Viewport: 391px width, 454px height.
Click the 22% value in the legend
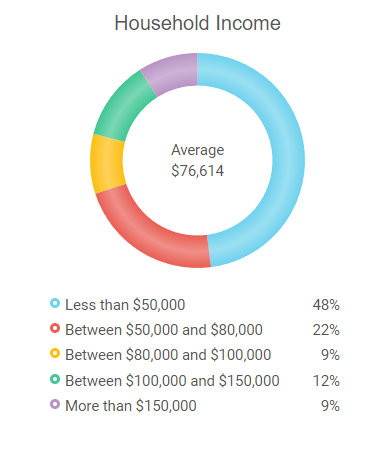326,330
